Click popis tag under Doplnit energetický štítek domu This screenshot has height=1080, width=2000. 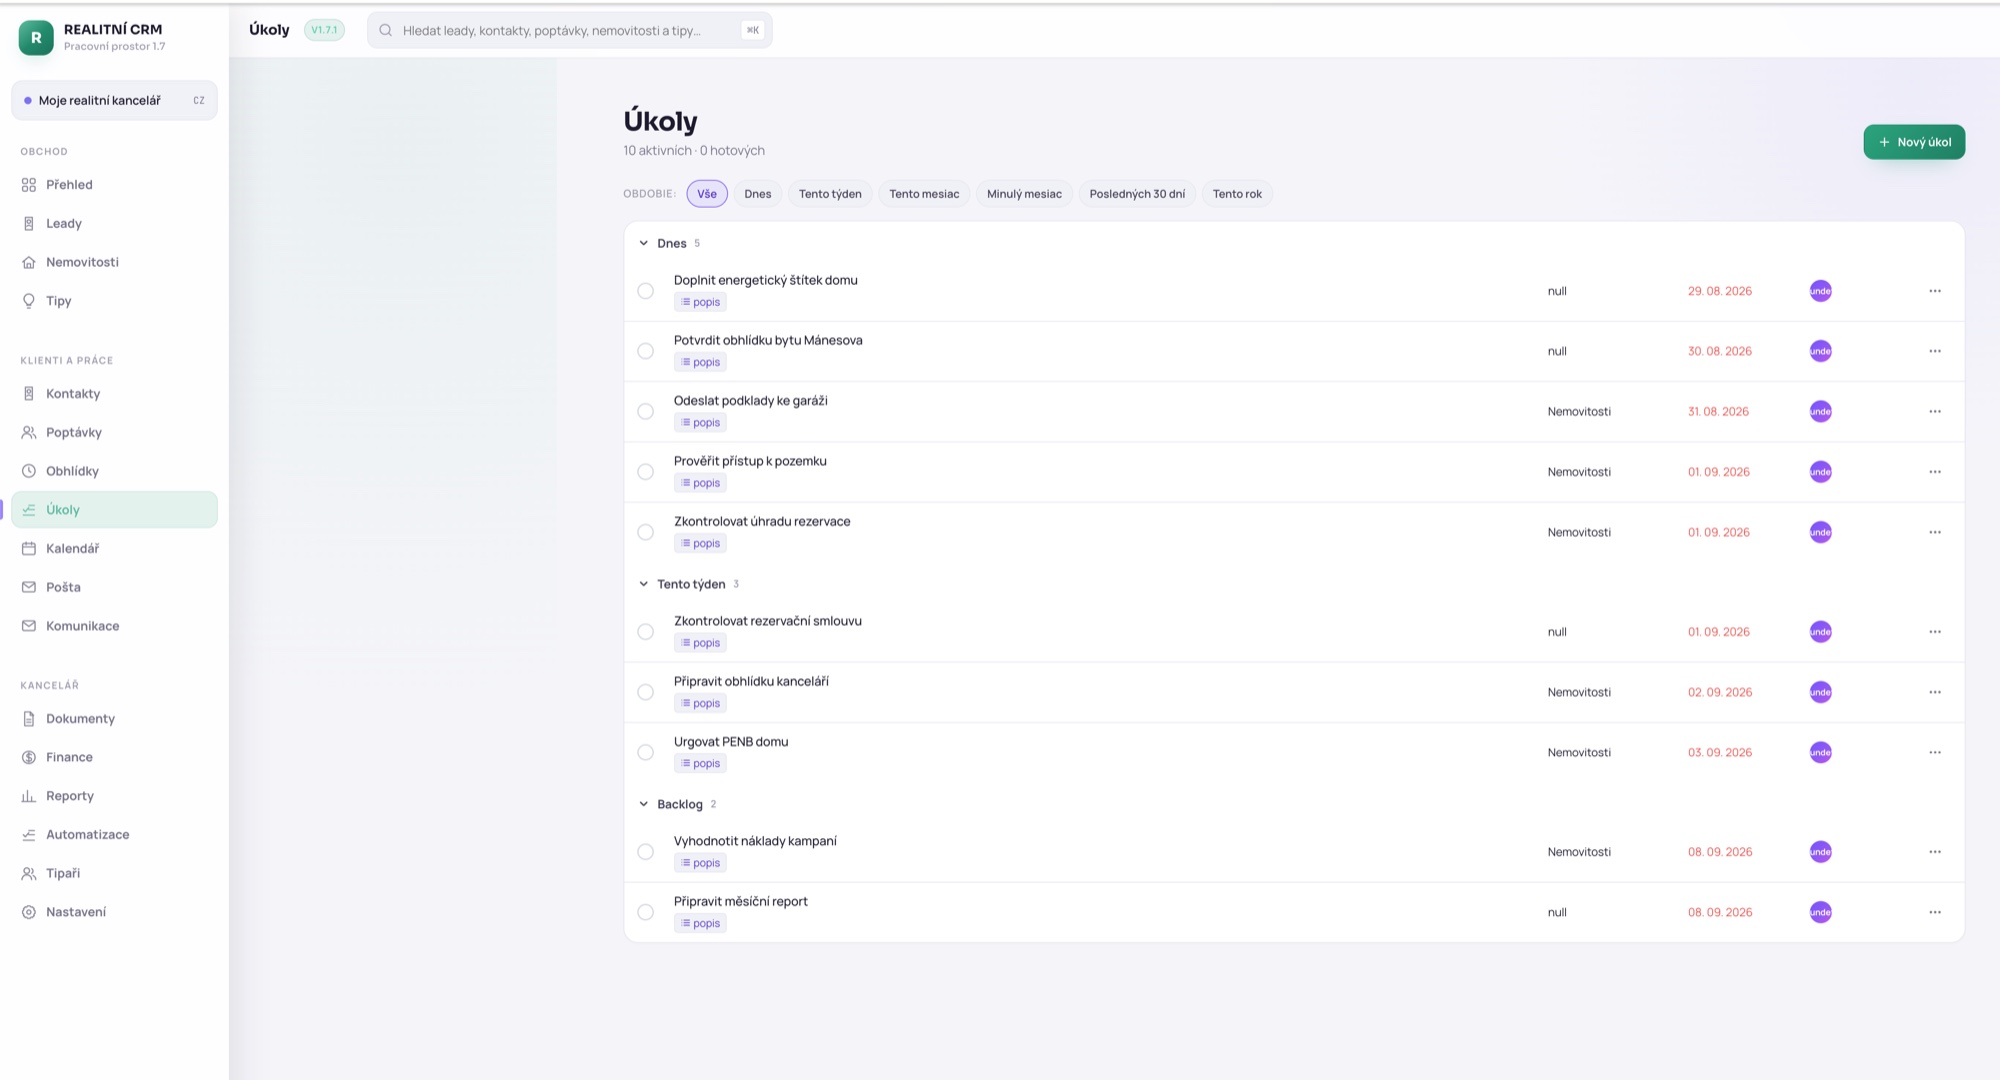[700, 302]
